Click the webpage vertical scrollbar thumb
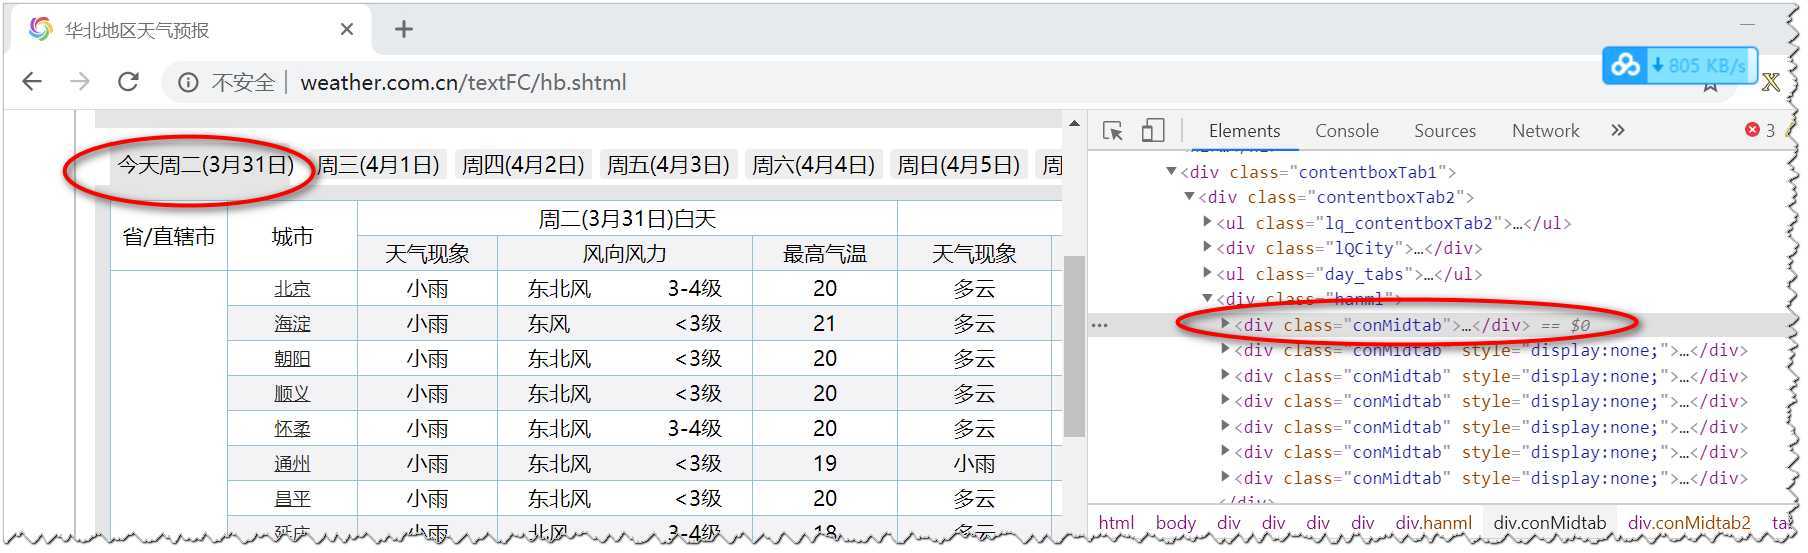The height and width of the screenshot is (553, 1808). (x=1074, y=346)
